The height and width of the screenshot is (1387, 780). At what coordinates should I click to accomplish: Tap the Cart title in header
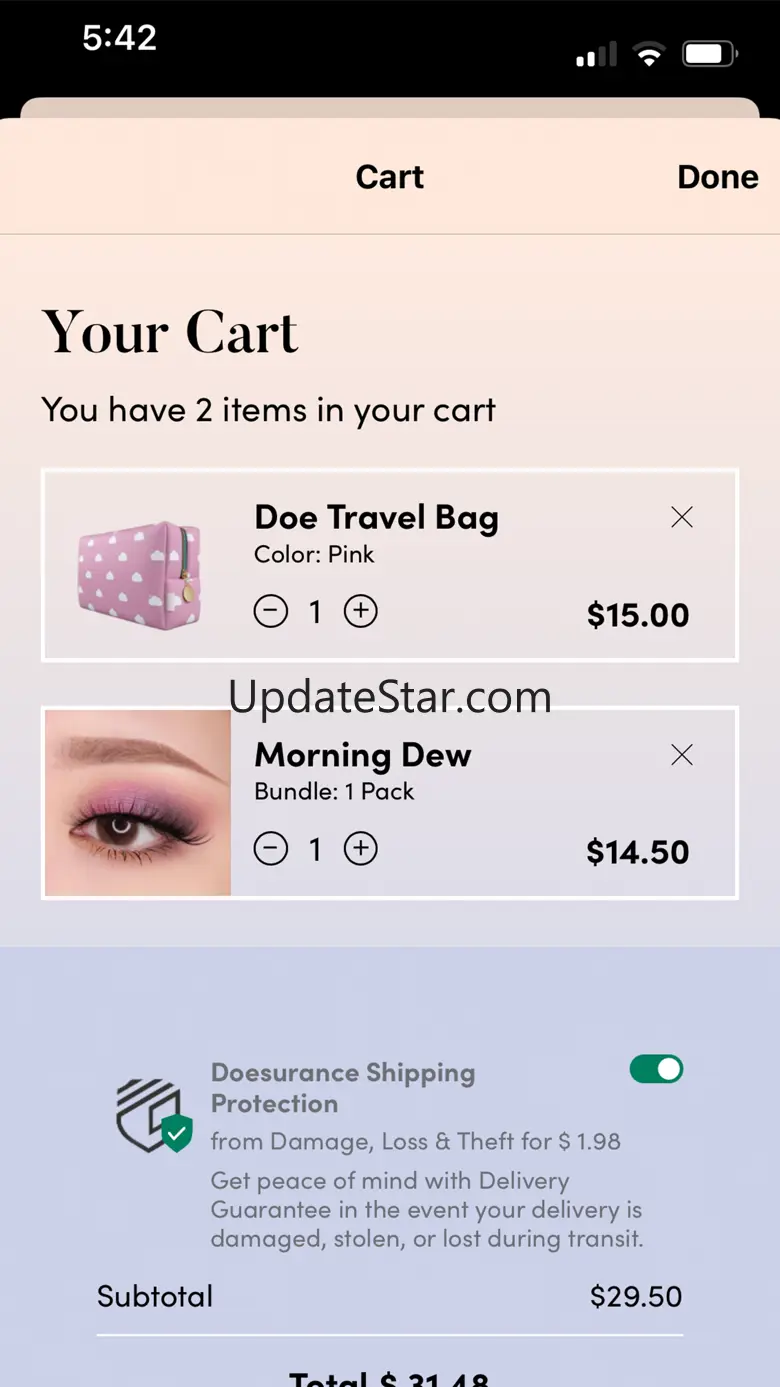tap(390, 177)
